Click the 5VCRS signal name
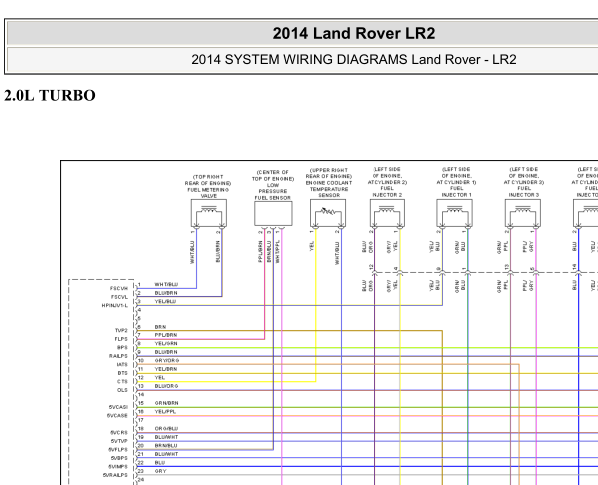Screen dimensions: 598x485 click(119, 433)
